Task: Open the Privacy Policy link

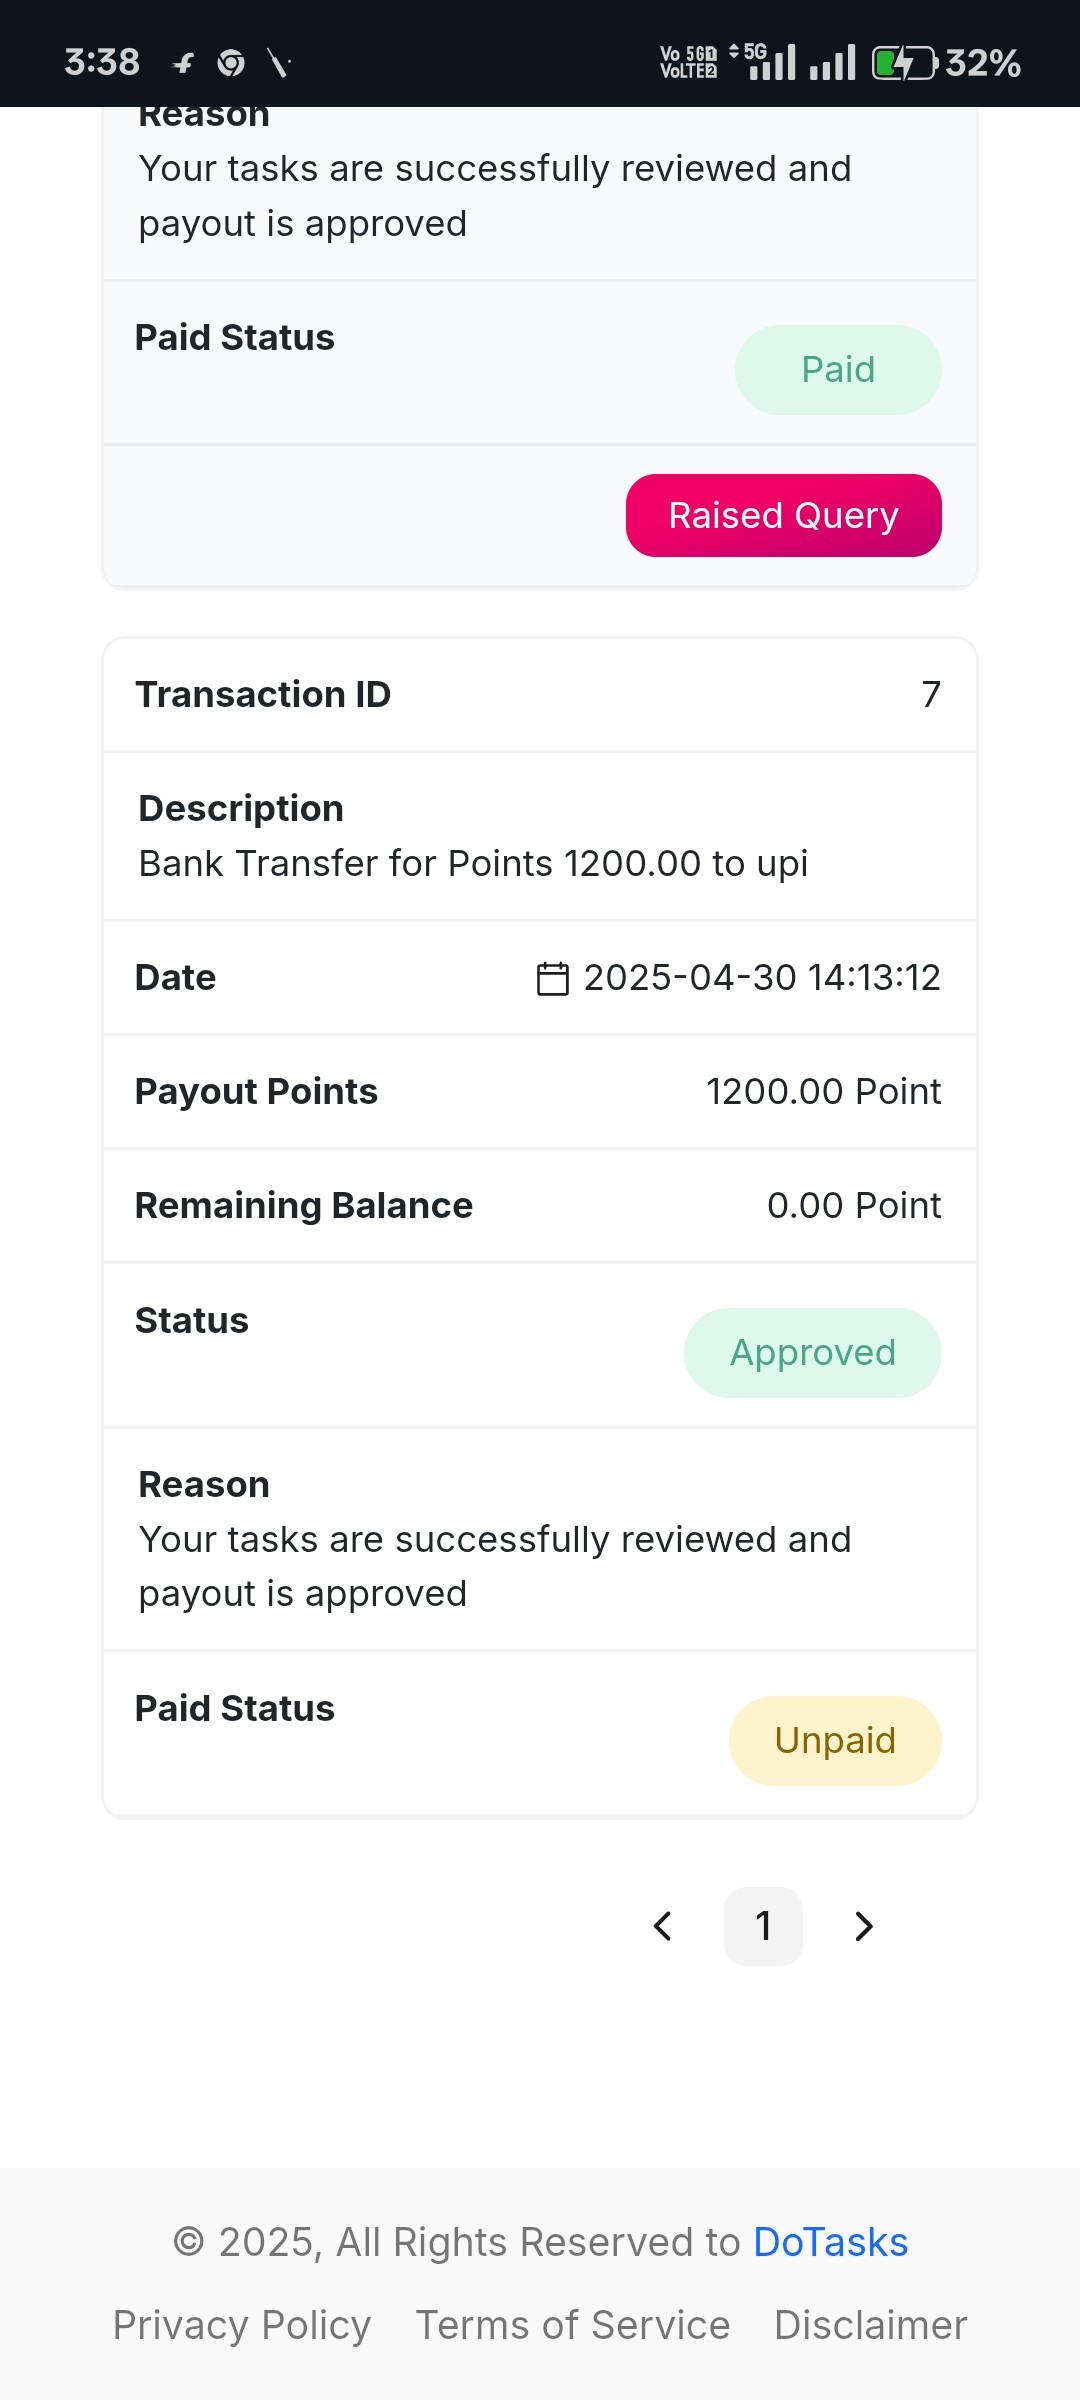Action: (x=242, y=2325)
